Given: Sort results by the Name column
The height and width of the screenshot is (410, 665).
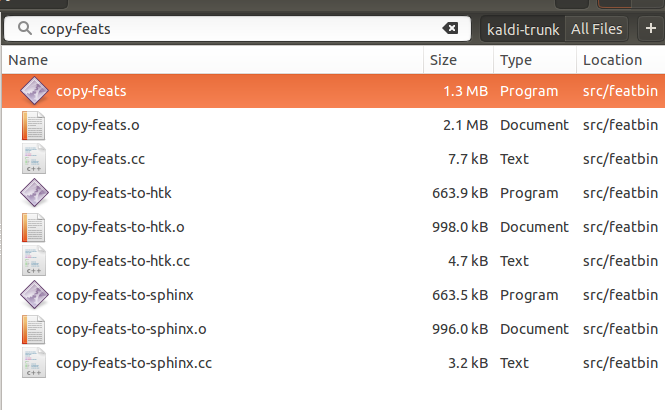Looking at the screenshot, I should coord(212,60).
